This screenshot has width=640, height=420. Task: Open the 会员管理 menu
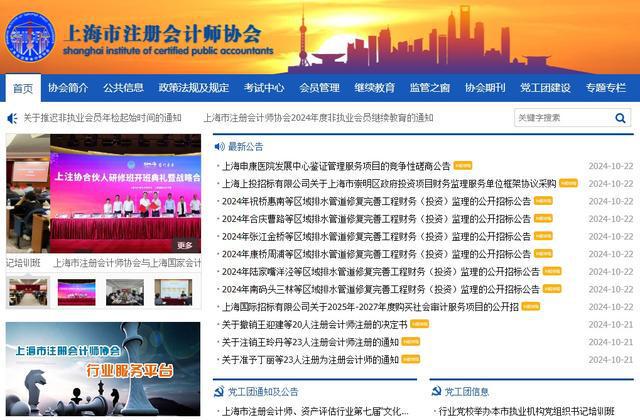[x=319, y=88]
